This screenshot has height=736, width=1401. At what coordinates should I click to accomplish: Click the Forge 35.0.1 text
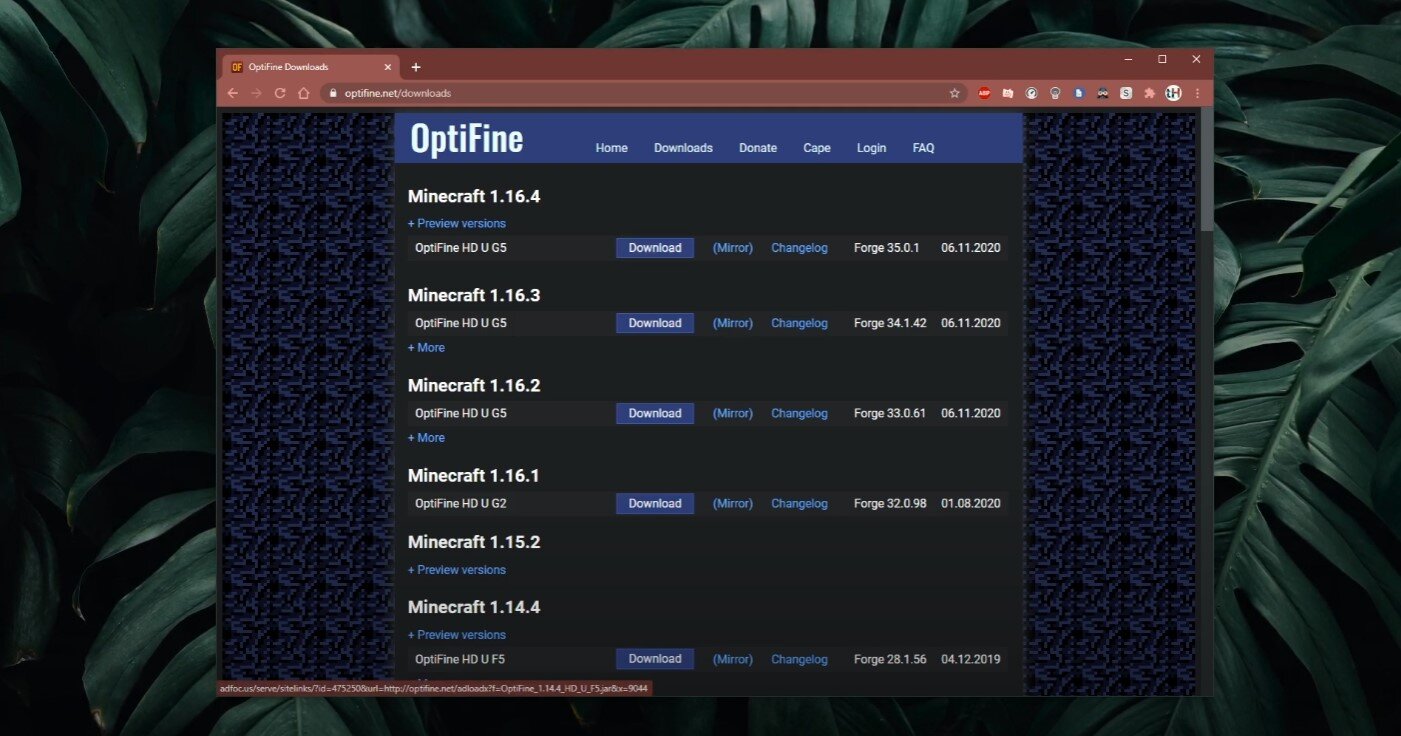coord(886,248)
